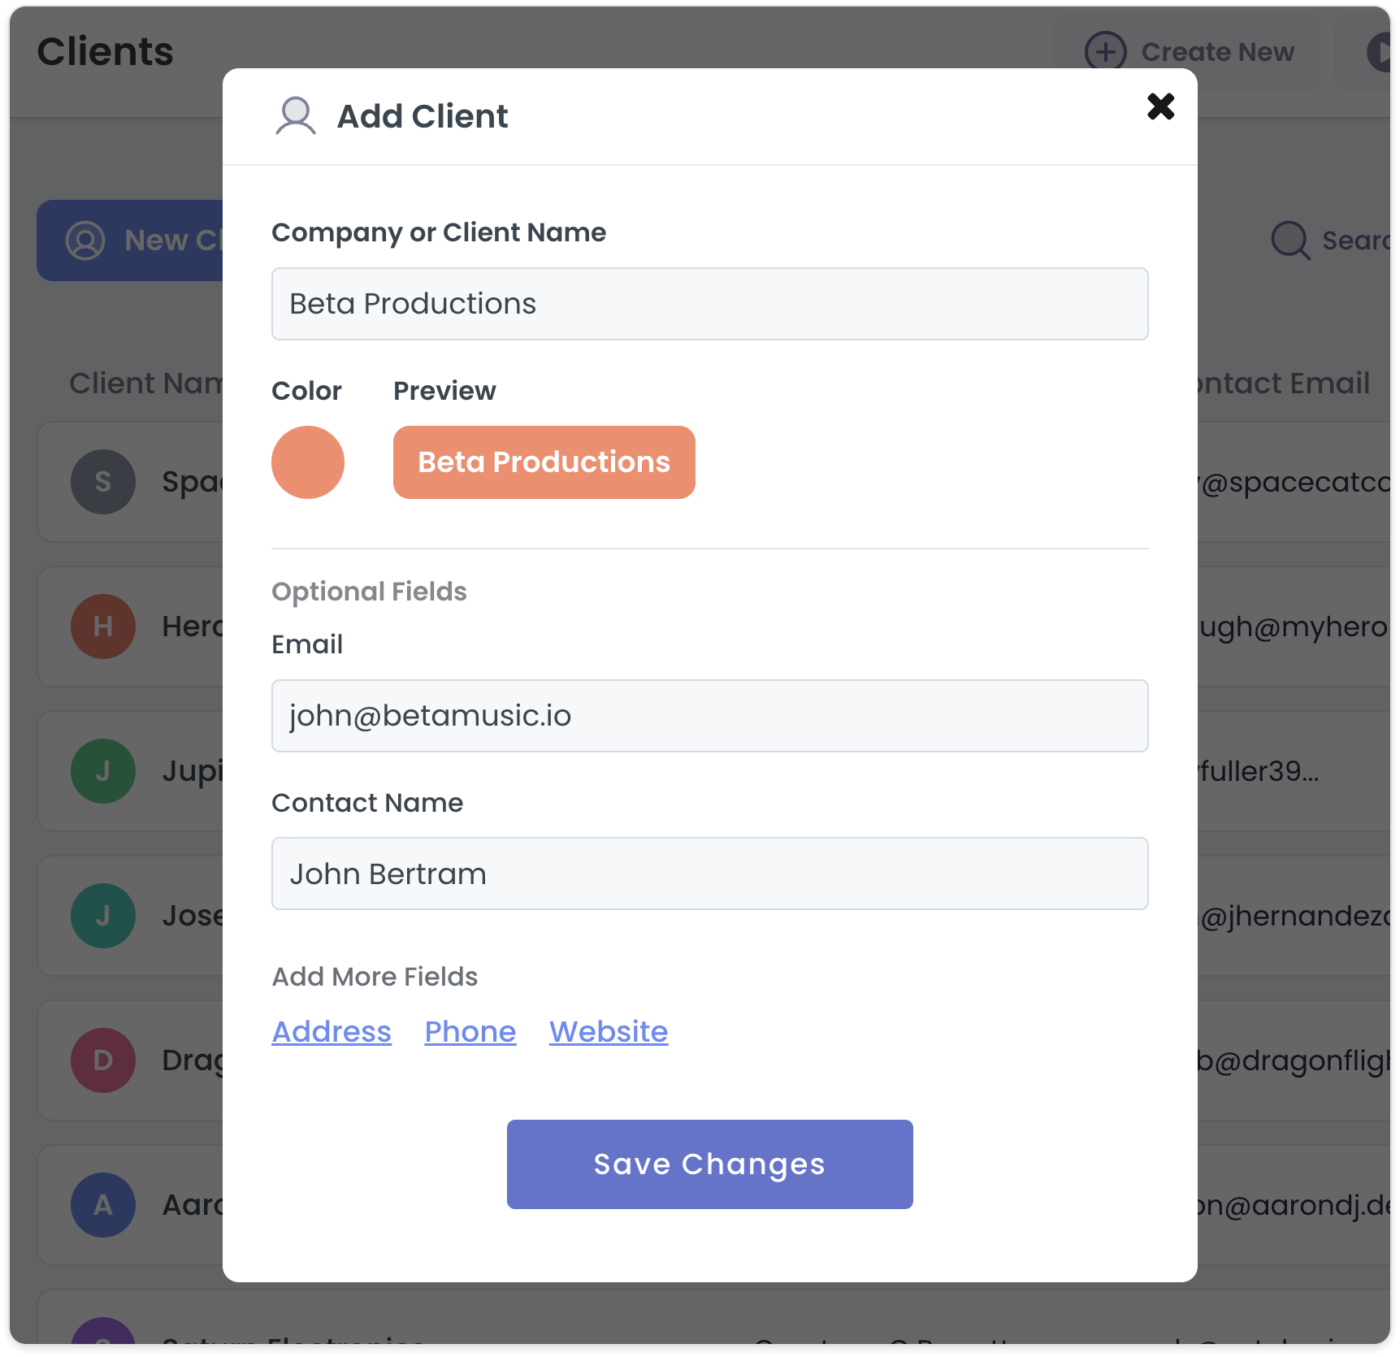Open the Address field link
Screen dimensions: 1400x1357
(x=331, y=1031)
